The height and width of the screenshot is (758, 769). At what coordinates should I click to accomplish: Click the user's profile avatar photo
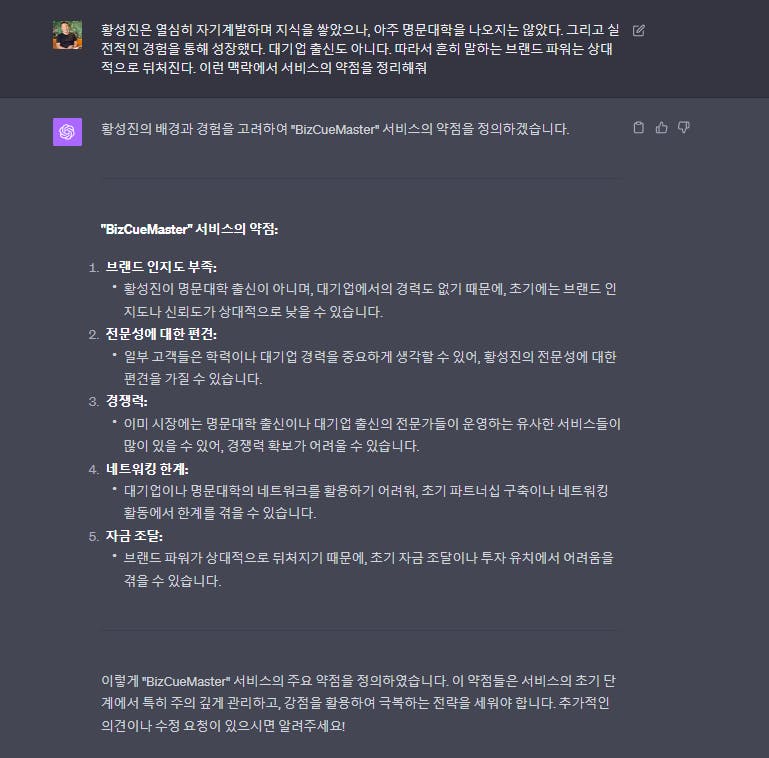coord(67,35)
